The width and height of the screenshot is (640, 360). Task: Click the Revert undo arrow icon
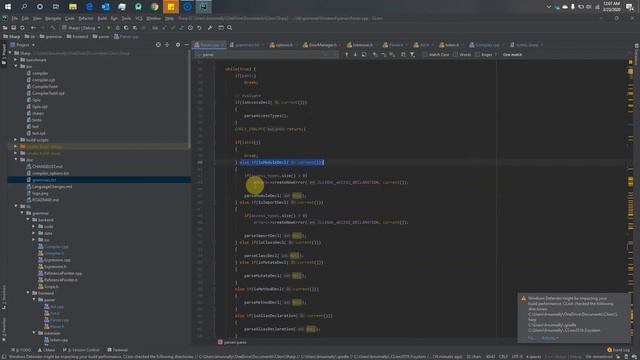click(199, 28)
